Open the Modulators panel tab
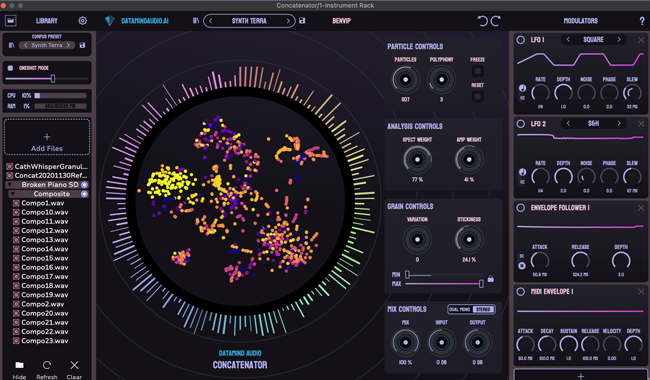 click(580, 21)
